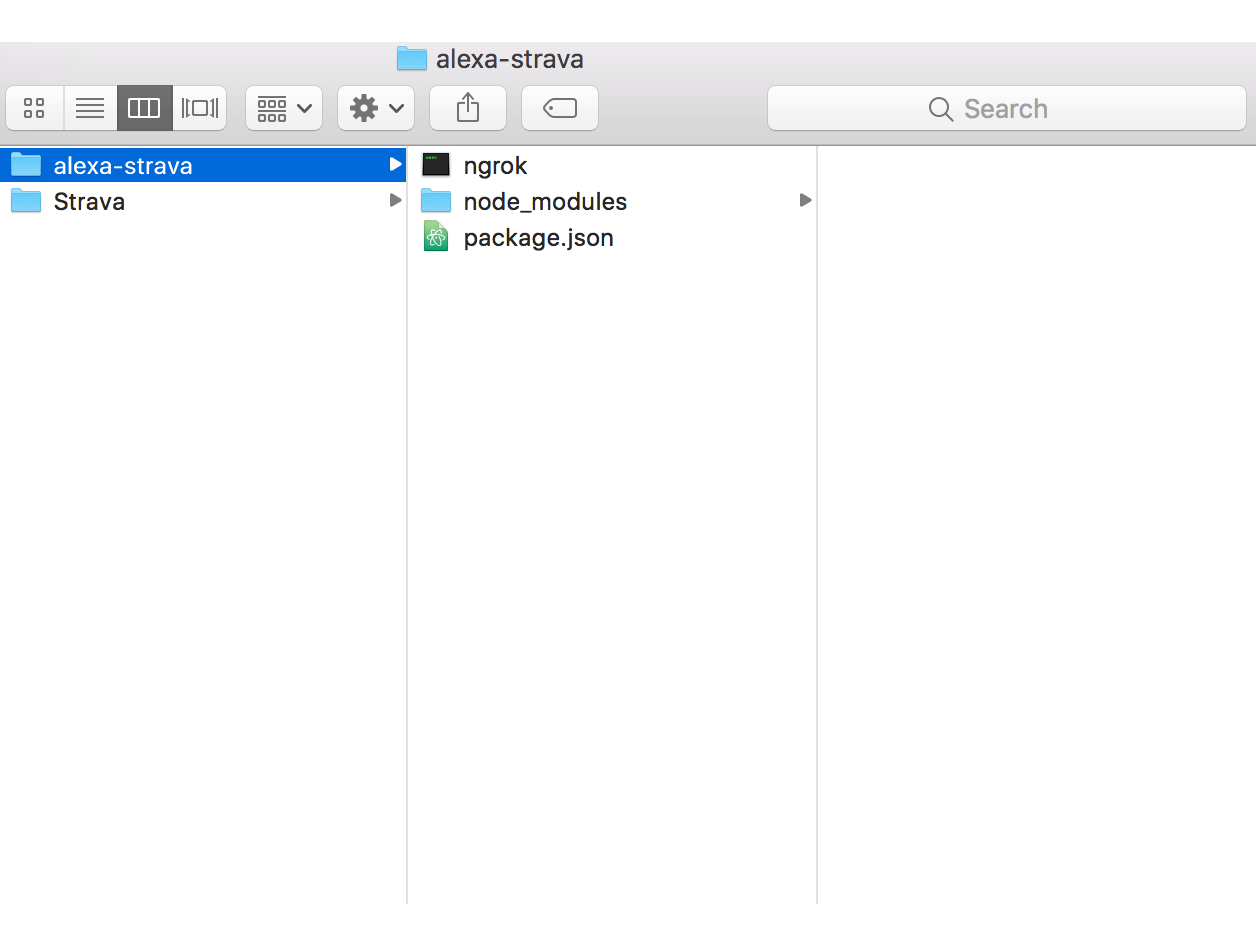
Task: Open the arrange items dropdown
Action: pos(284,108)
